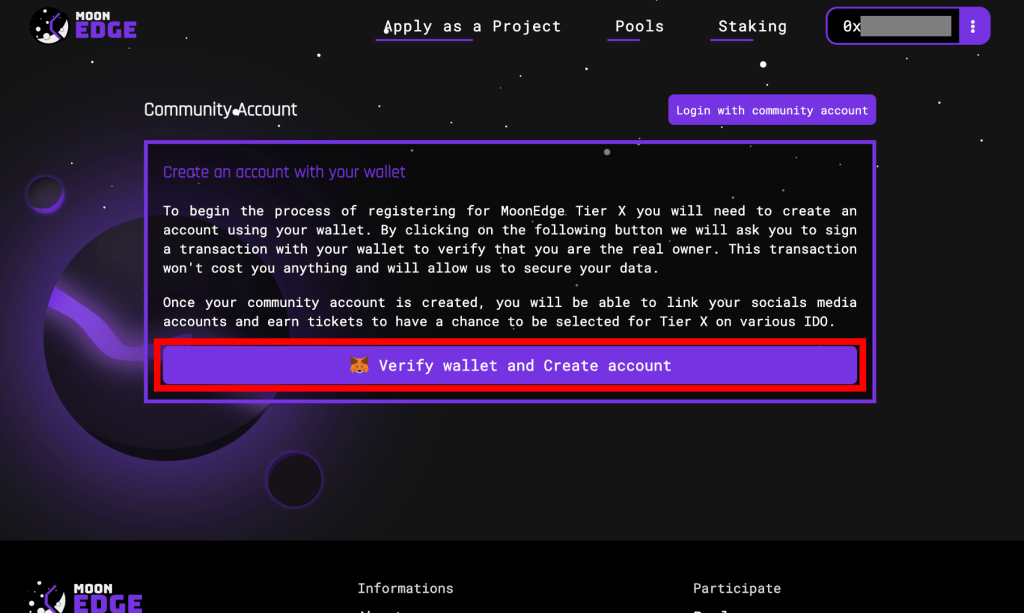Go to the Pools page
This screenshot has height=613, width=1024.
[639, 26]
